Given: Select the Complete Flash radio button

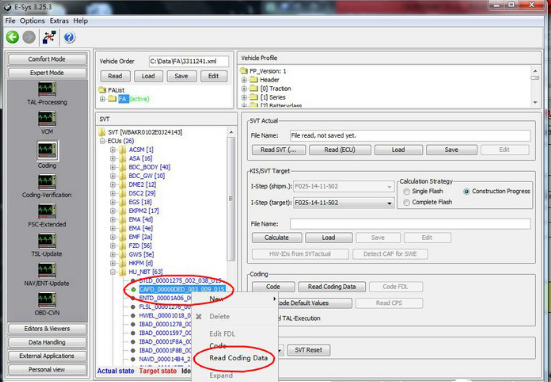Looking at the screenshot, I should tap(407, 202).
